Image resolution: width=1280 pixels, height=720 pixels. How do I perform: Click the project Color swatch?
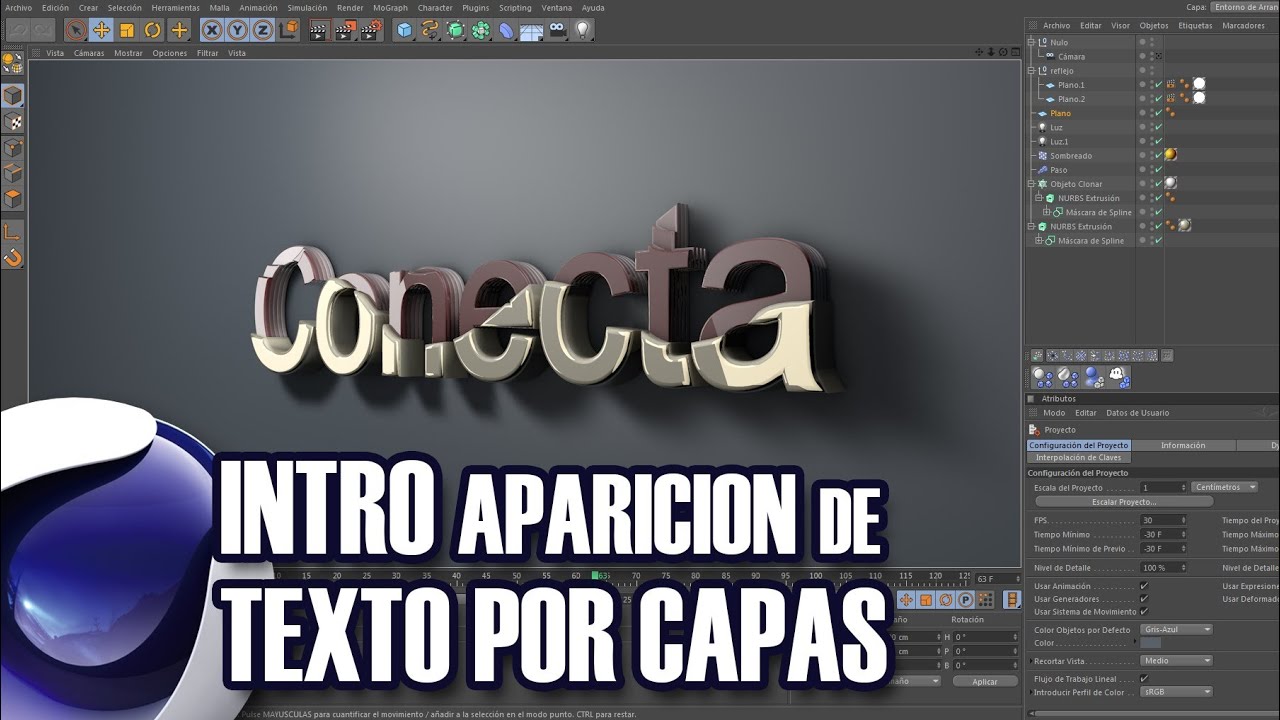click(1151, 643)
